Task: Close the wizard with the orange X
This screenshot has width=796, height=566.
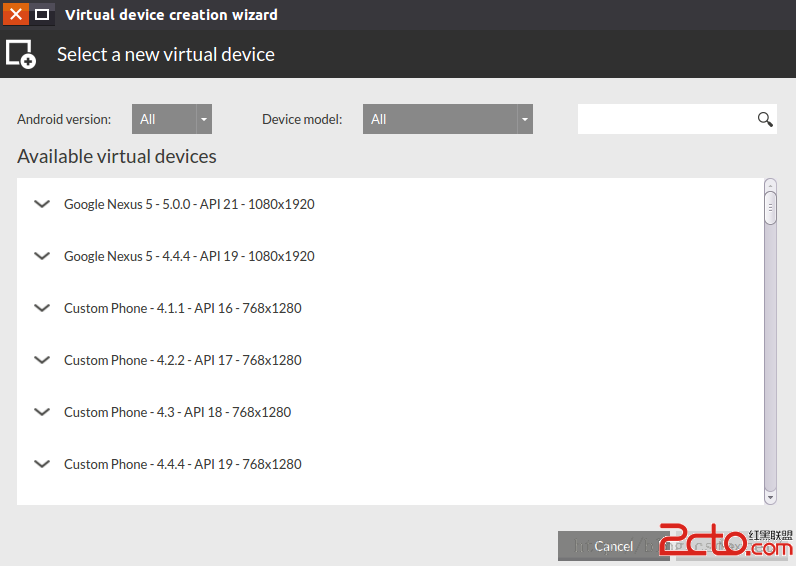Action: [16, 14]
